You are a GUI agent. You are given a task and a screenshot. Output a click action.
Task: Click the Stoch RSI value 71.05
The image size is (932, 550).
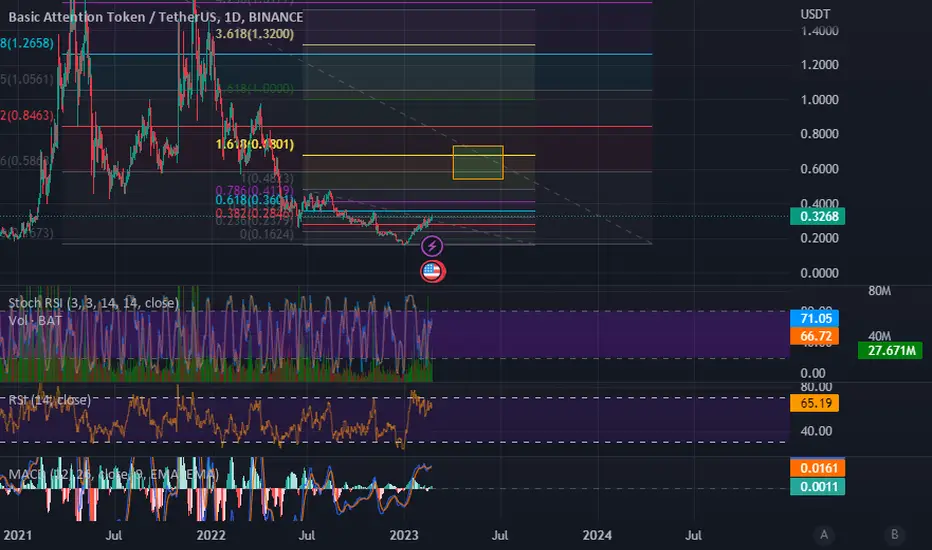[814, 318]
